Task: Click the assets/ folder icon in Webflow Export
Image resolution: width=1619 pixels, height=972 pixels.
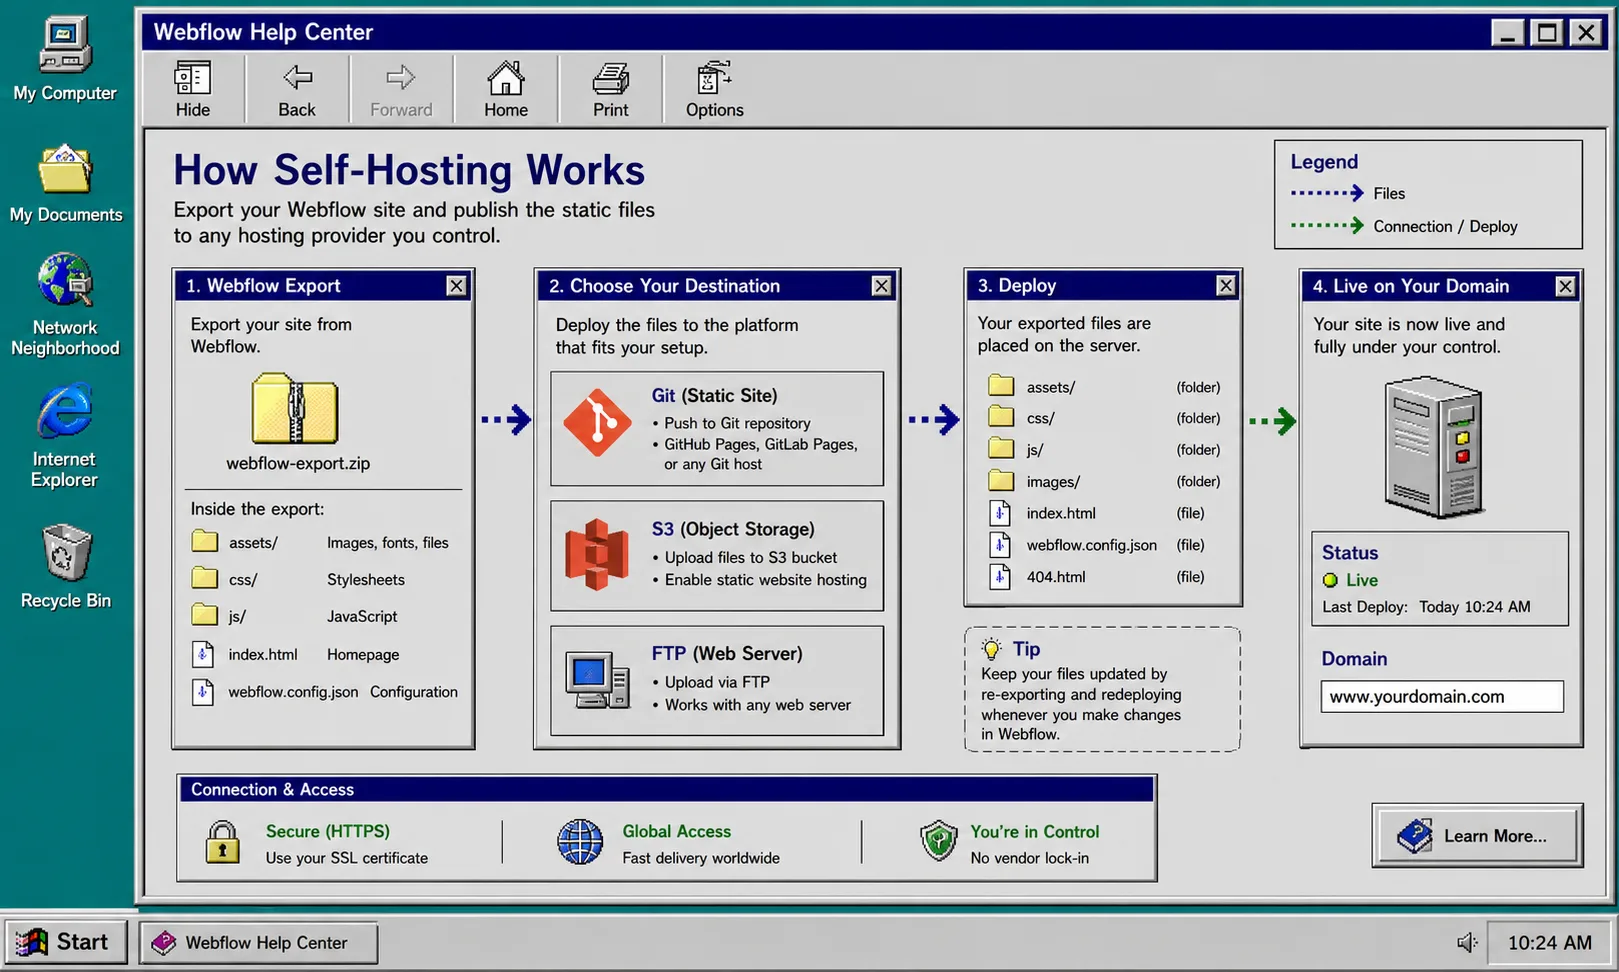Action: pos(205,542)
